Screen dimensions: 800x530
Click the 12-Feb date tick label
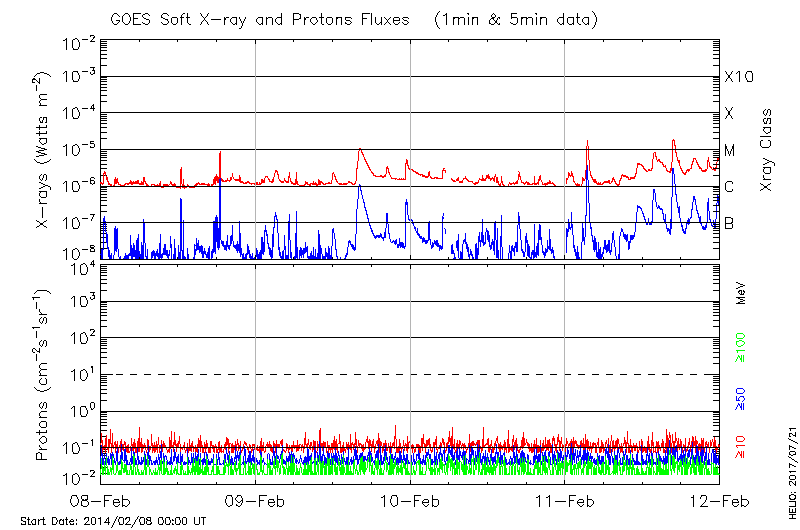click(718, 500)
